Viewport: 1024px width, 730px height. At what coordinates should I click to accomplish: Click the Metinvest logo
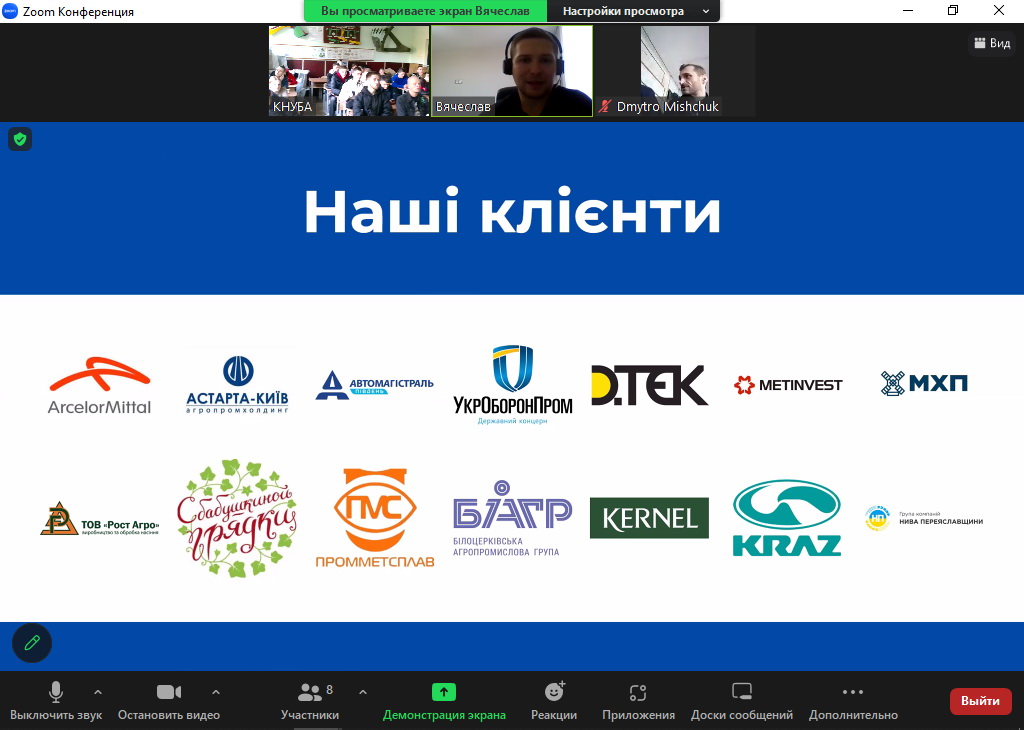click(788, 385)
